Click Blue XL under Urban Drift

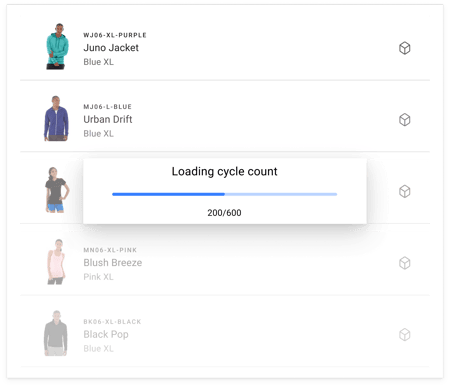[x=98, y=134]
